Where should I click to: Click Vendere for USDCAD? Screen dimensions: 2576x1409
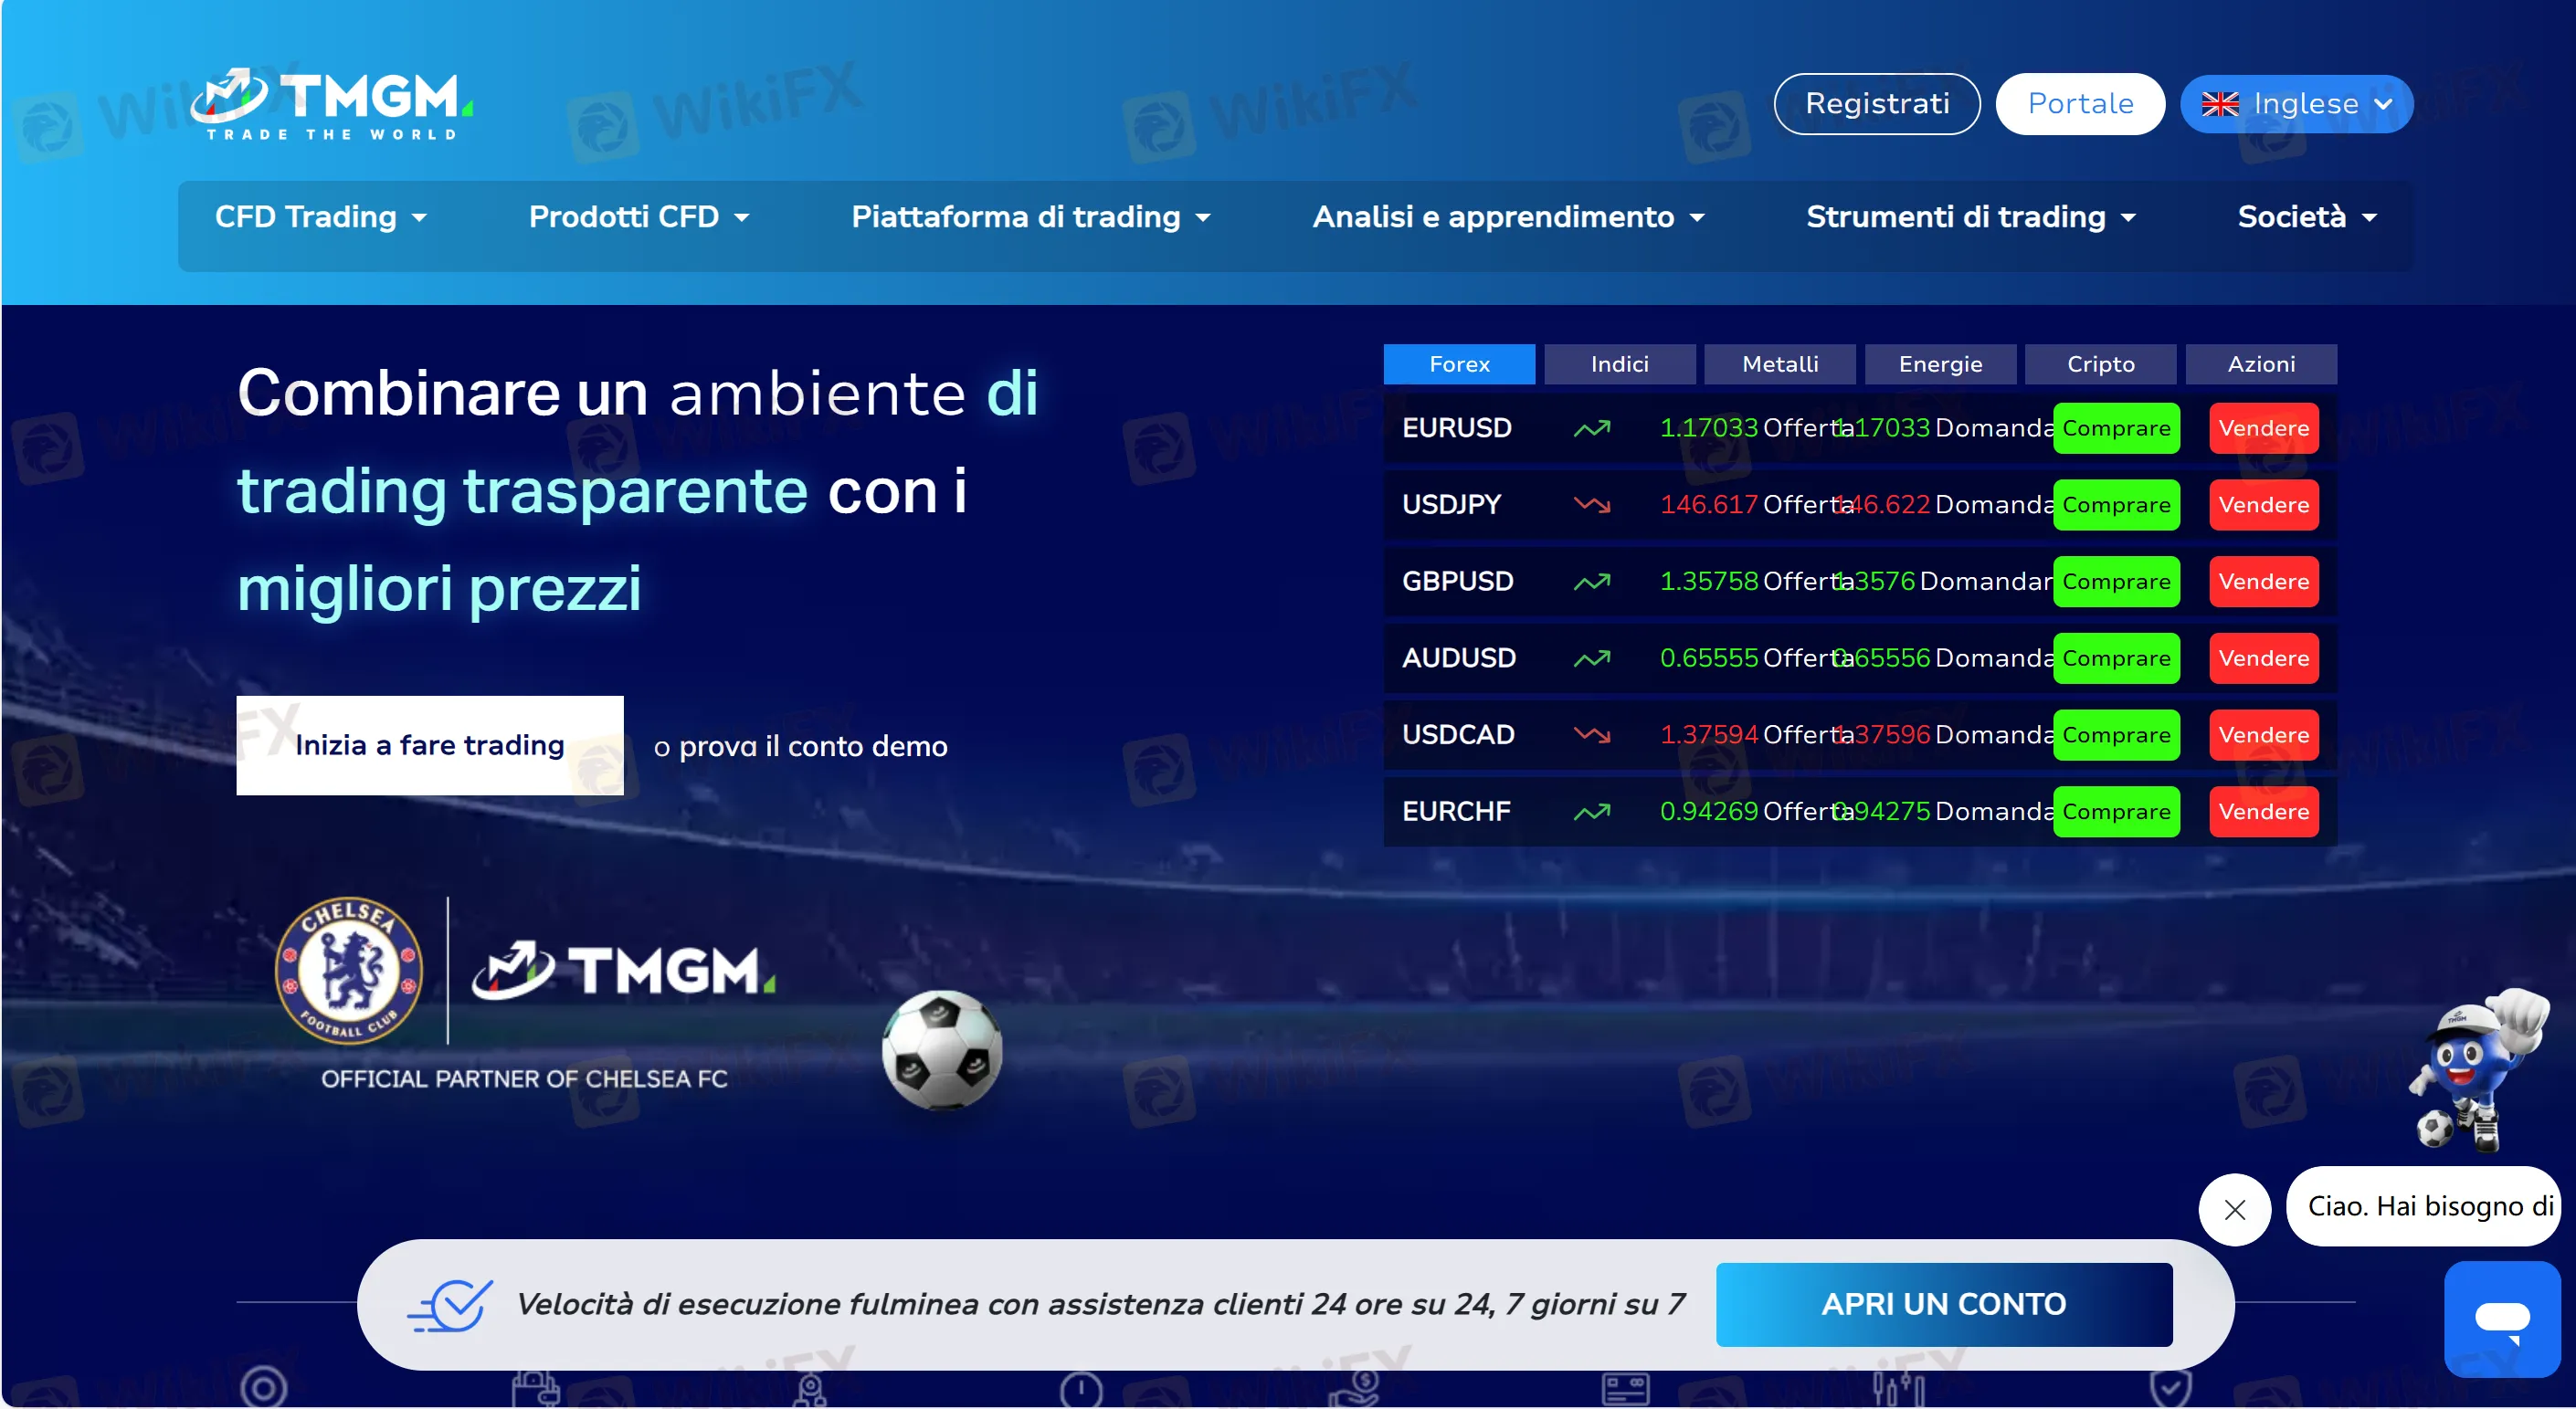coord(2263,735)
